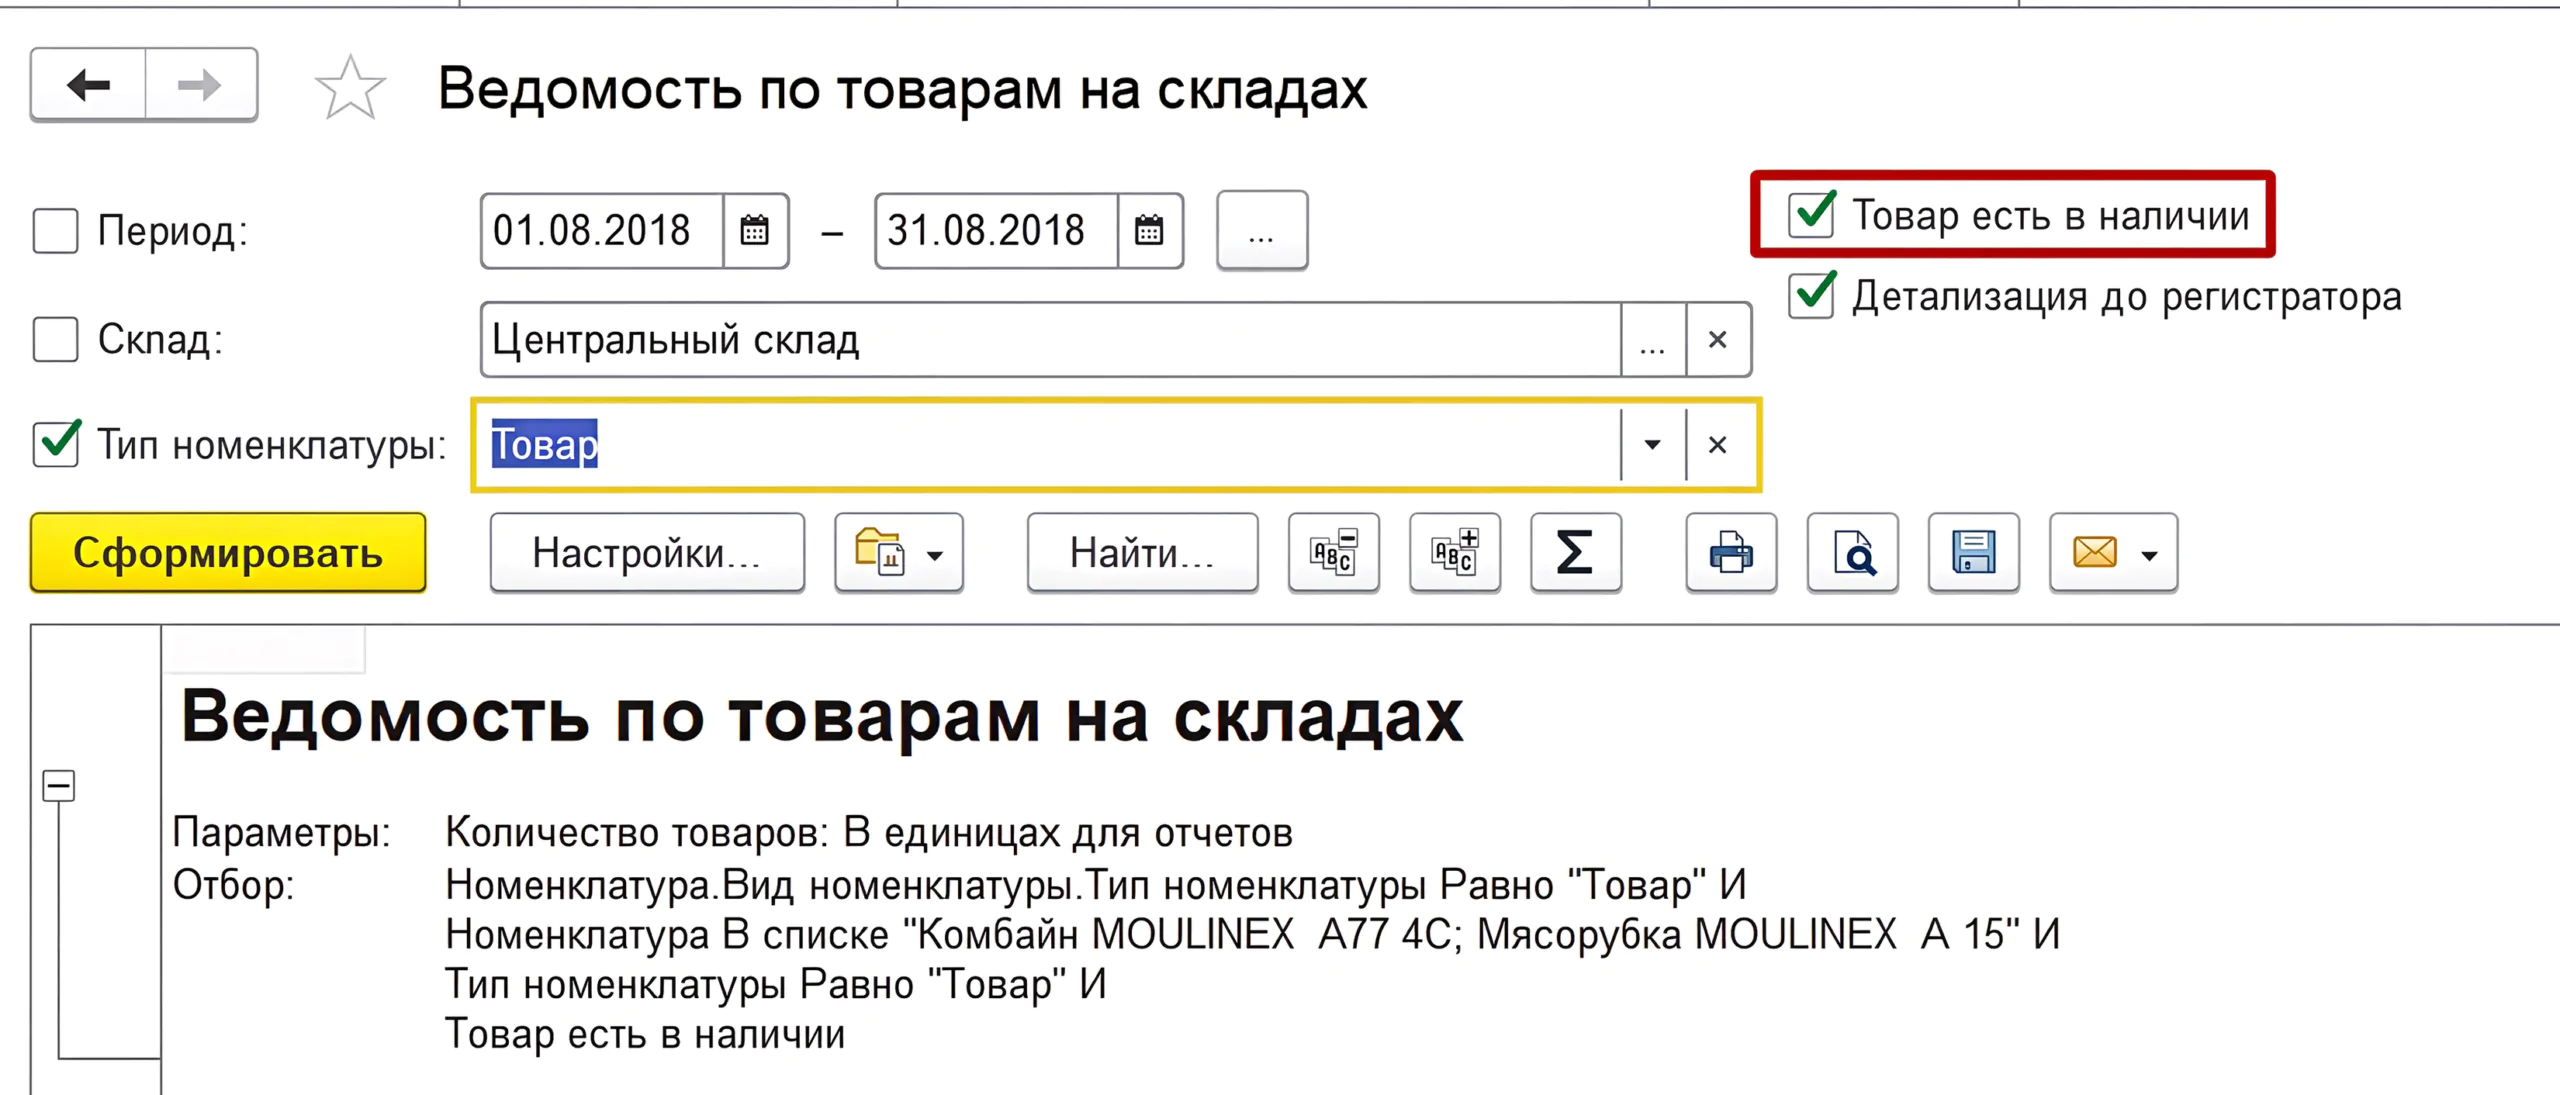Viewport: 2560px width, 1095px height.
Task: Click end date field 31.08.2018
Action: (996, 231)
